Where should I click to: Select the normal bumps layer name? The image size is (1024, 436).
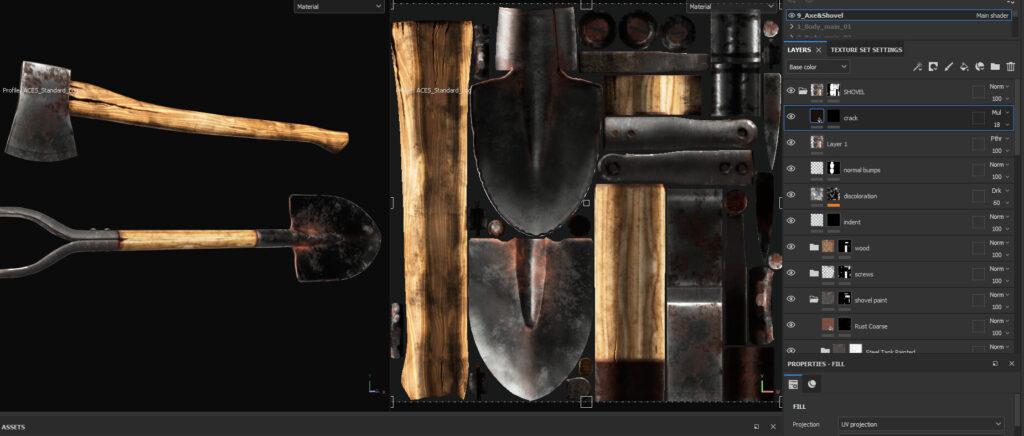(862, 170)
